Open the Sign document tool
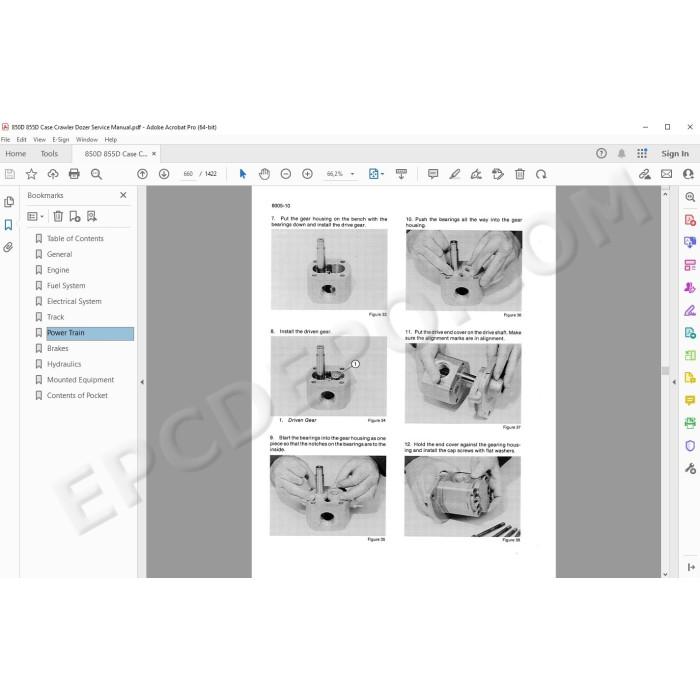Viewport: 700px width, 700px height. point(476,174)
